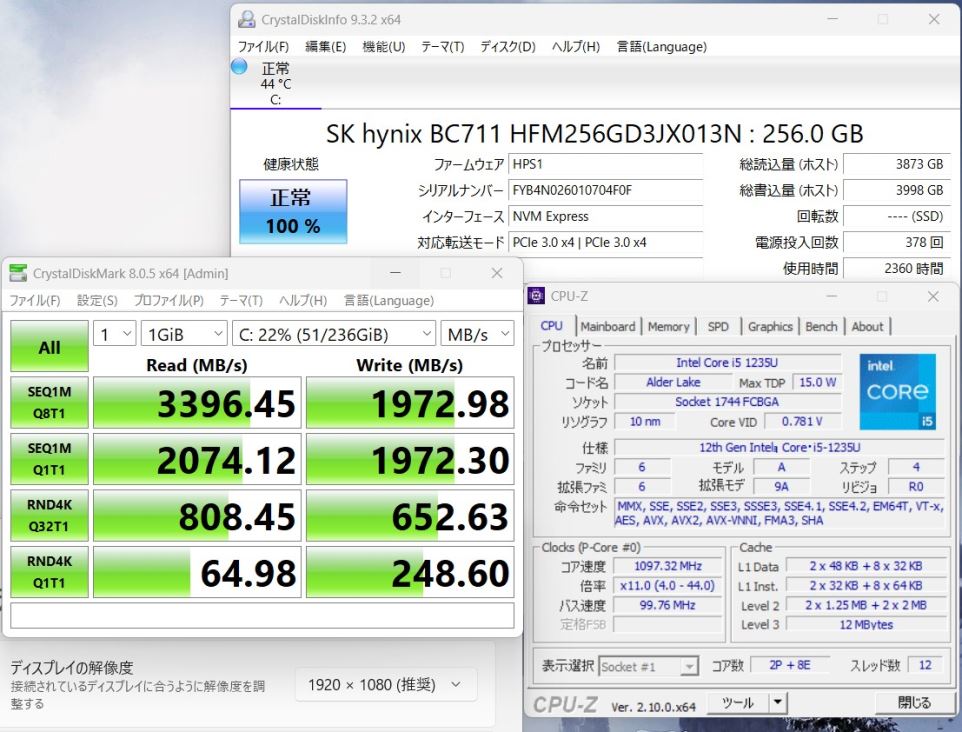Start all benchmarks with All button
Screen dimensions: 962x732
(50, 346)
